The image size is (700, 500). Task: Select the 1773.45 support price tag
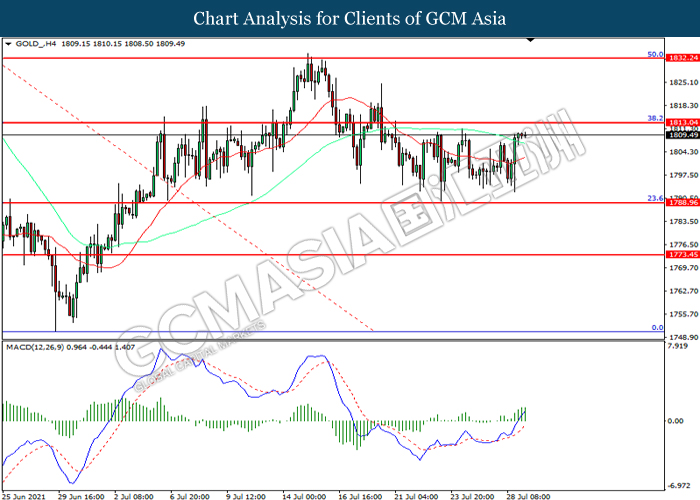pos(681,255)
